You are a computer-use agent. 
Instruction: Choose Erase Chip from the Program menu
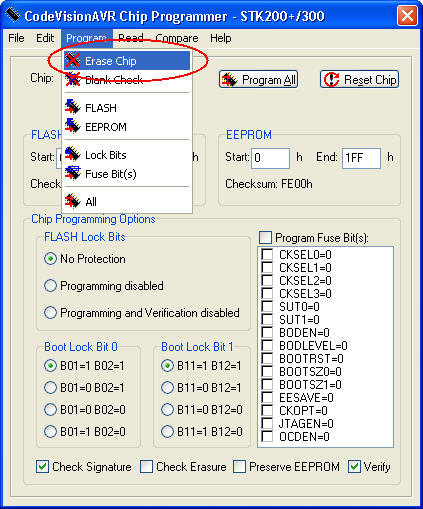tap(127, 61)
